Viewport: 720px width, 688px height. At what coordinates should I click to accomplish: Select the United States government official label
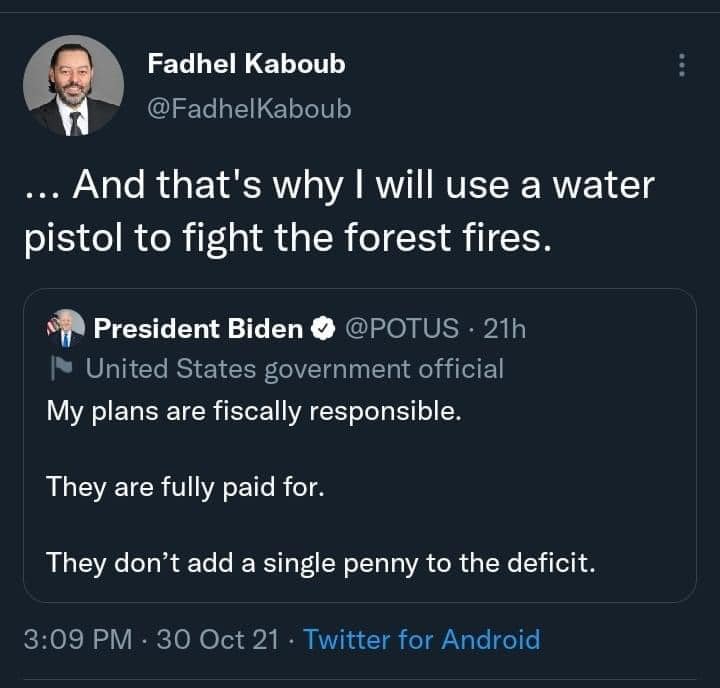pos(295,369)
